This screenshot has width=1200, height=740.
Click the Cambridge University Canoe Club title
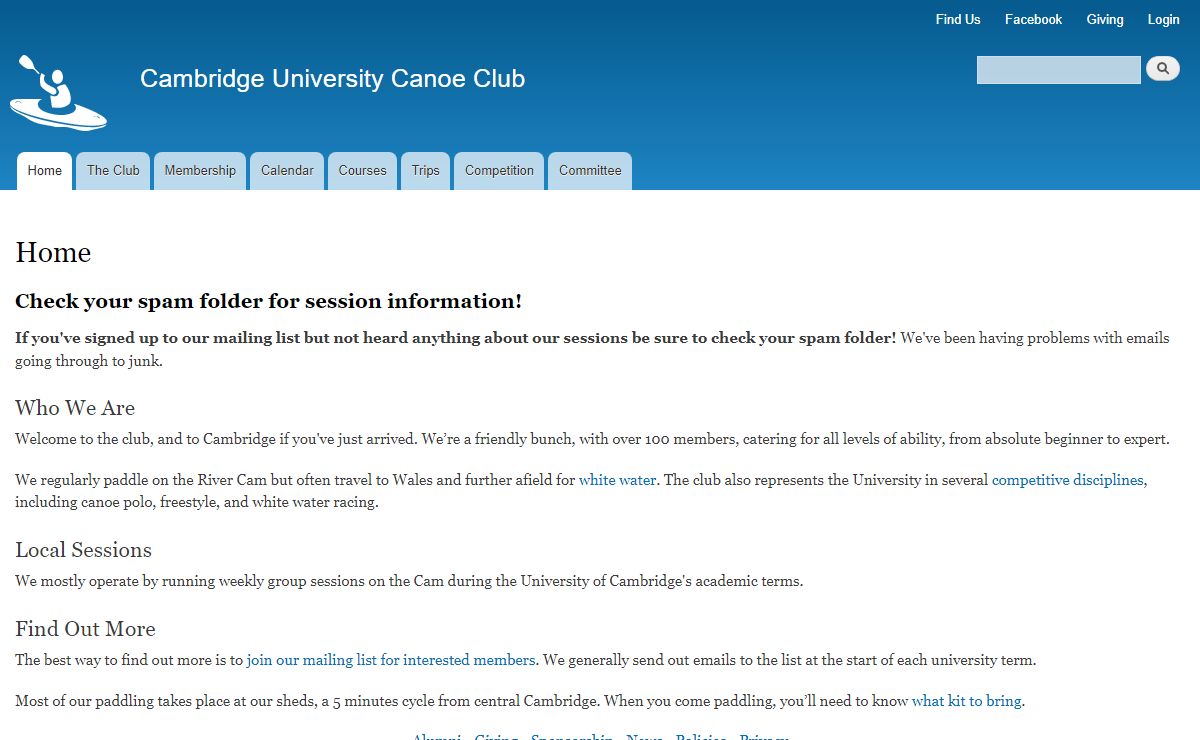click(332, 79)
